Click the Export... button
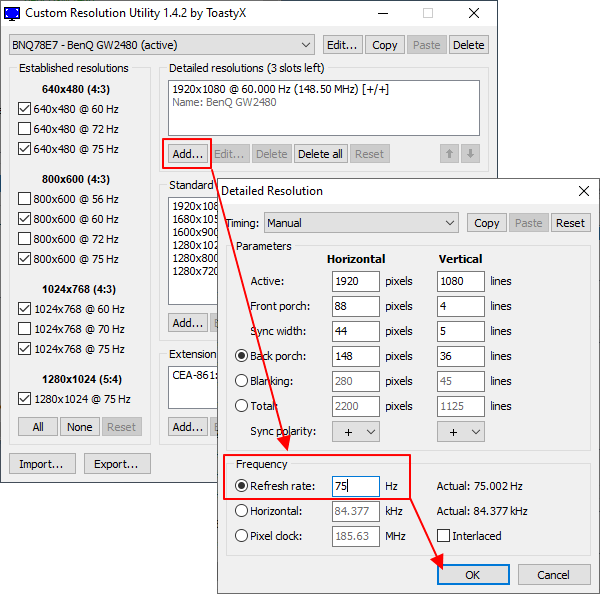The height and width of the screenshot is (594, 600). click(117, 464)
